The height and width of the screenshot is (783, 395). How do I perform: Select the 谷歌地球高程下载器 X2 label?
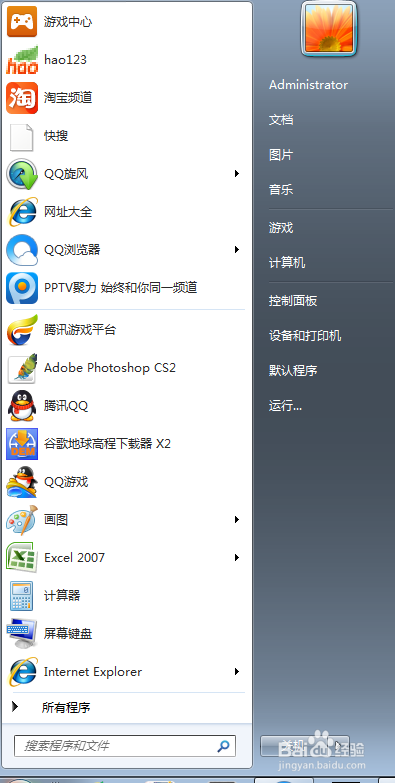coord(107,443)
